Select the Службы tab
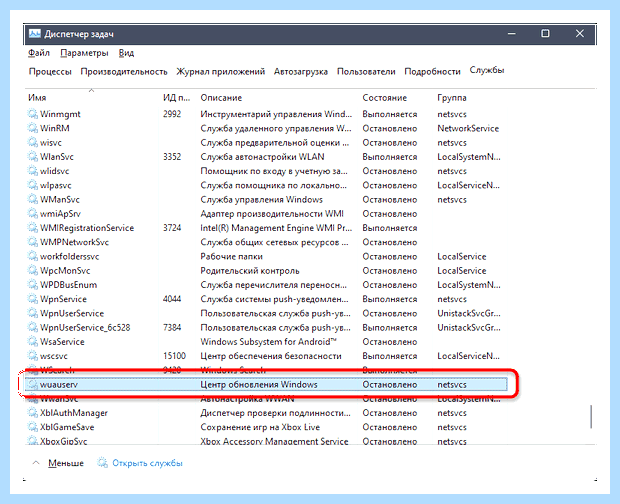The image size is (620, 504). pos(487,70)
